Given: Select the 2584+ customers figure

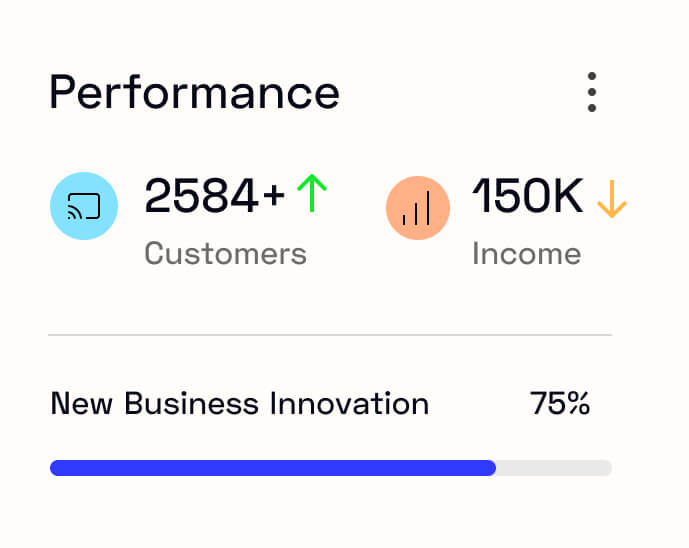Looking at the screenshot, I should pos(214,195).
